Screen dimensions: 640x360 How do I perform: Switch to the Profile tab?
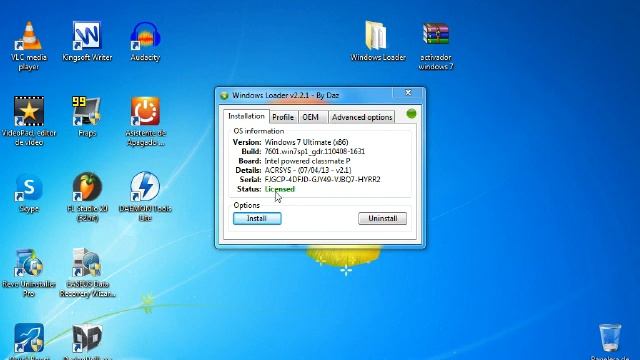click(x=283, y=117)
